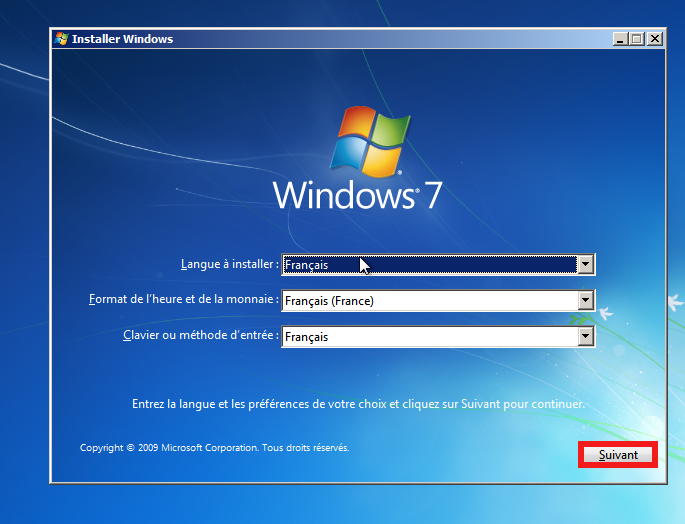Click the 'Entrez la langue' instruction text
This screenshot has width=685, height=524.
[358, 405]
